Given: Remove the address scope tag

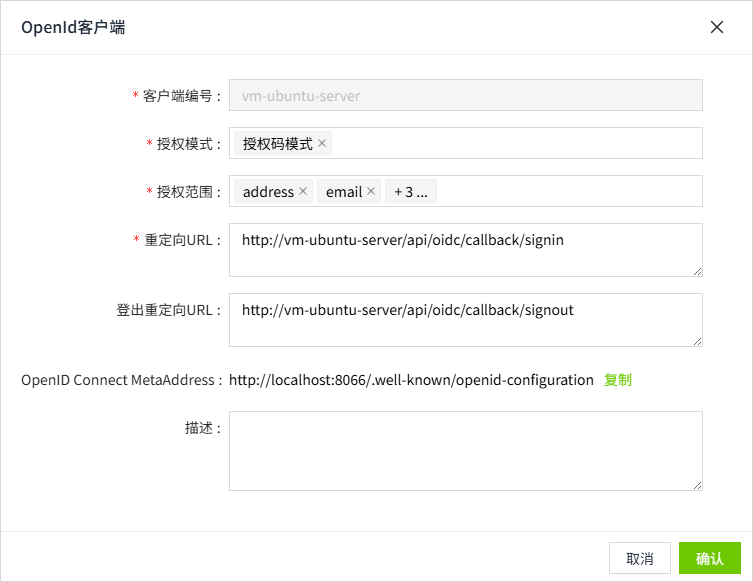Looking at the screenshot, I should click(303, 191).
